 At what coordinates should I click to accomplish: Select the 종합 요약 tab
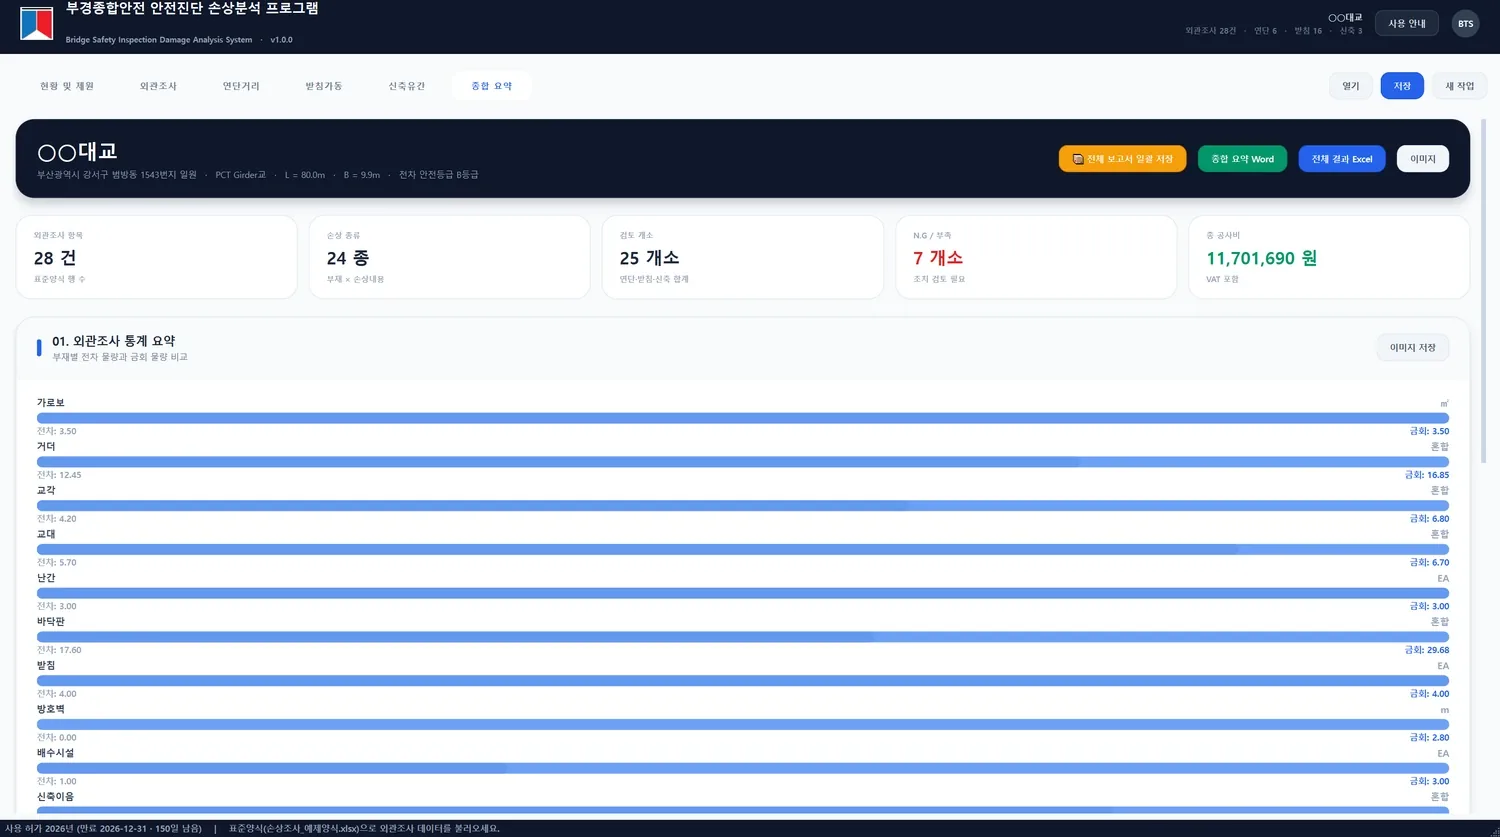(492, 86)
